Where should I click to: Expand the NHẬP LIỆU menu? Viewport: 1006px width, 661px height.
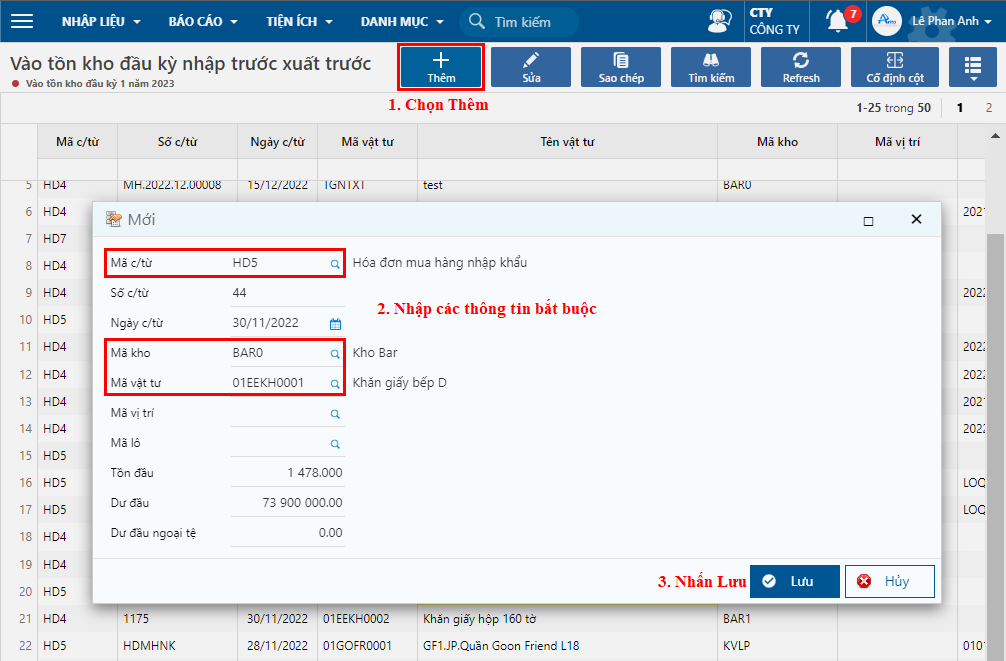click(101, 21)
